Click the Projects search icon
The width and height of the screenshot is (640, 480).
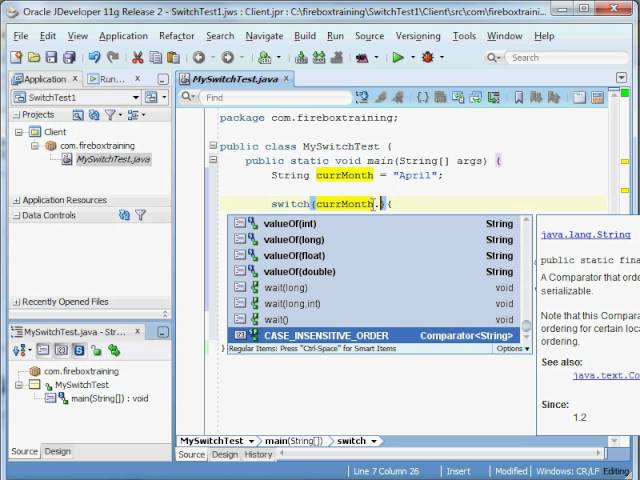coord(78,115)
